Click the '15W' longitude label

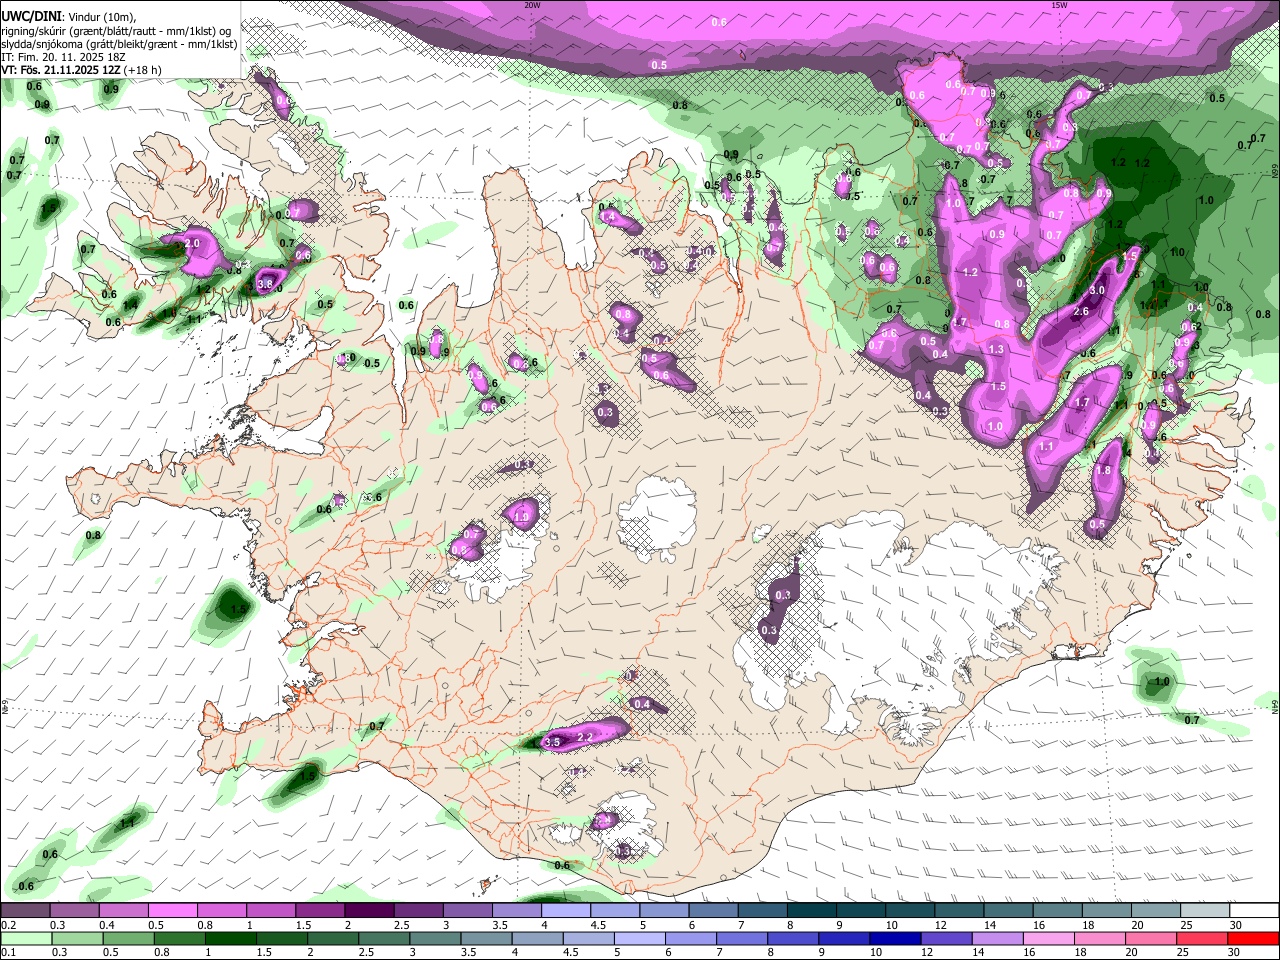[1060, 5]
